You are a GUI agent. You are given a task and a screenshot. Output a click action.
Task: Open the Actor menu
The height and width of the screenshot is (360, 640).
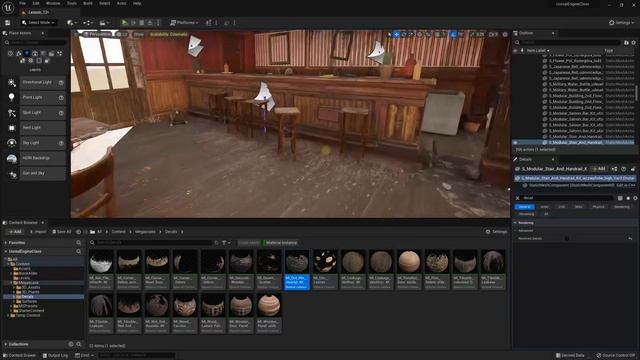(121, 3)
